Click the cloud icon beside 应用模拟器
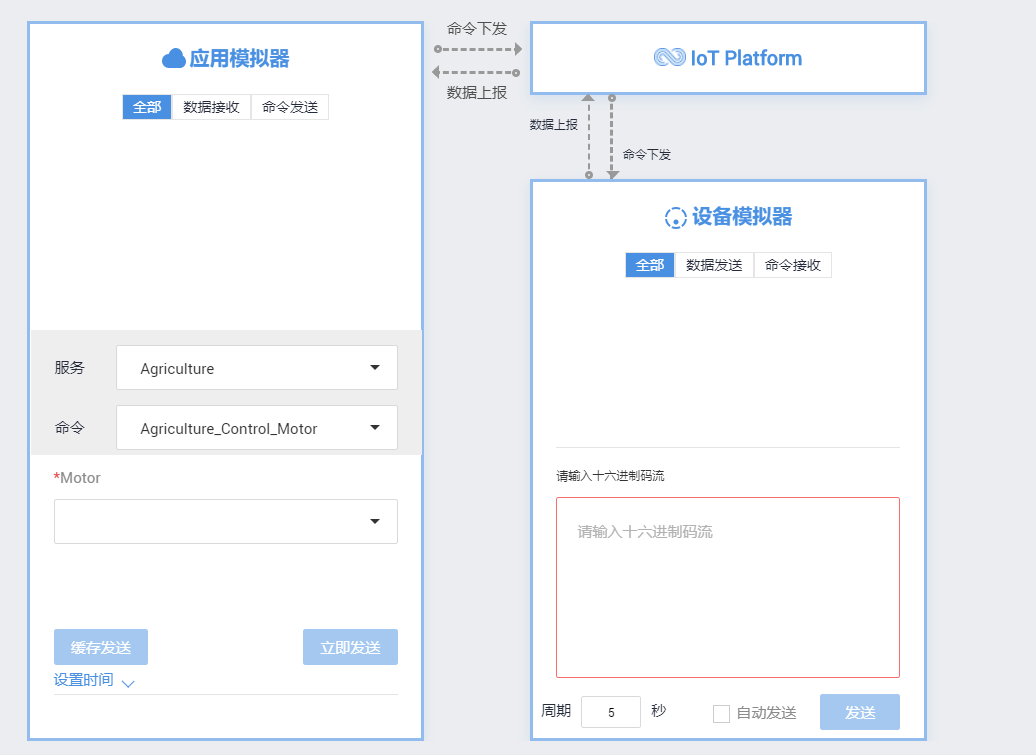Screen dimensions: 1036x755 (174, 58)
